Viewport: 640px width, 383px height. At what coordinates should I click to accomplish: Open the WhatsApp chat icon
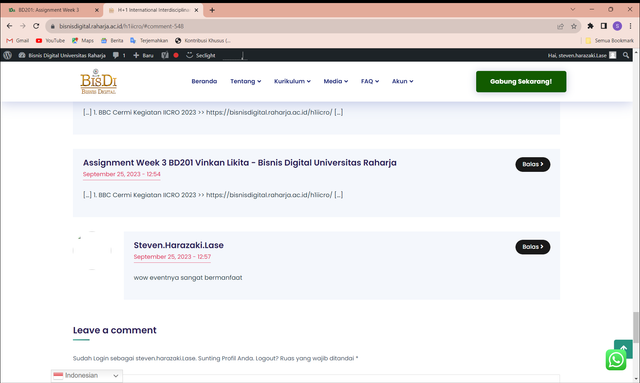click(x=616, y=360)
